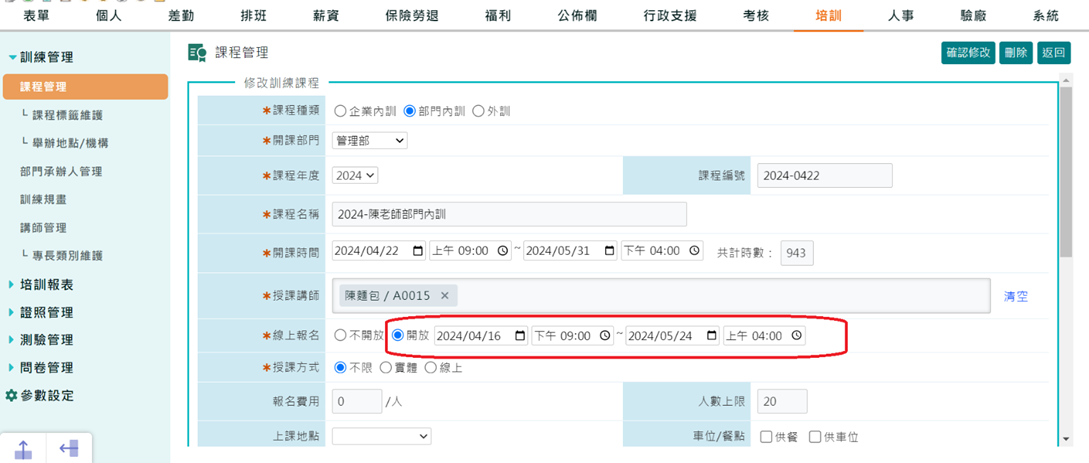Click the upload arrow icon at bottom left
This screenshot has height=463, width=1089.
pos(23,449)
